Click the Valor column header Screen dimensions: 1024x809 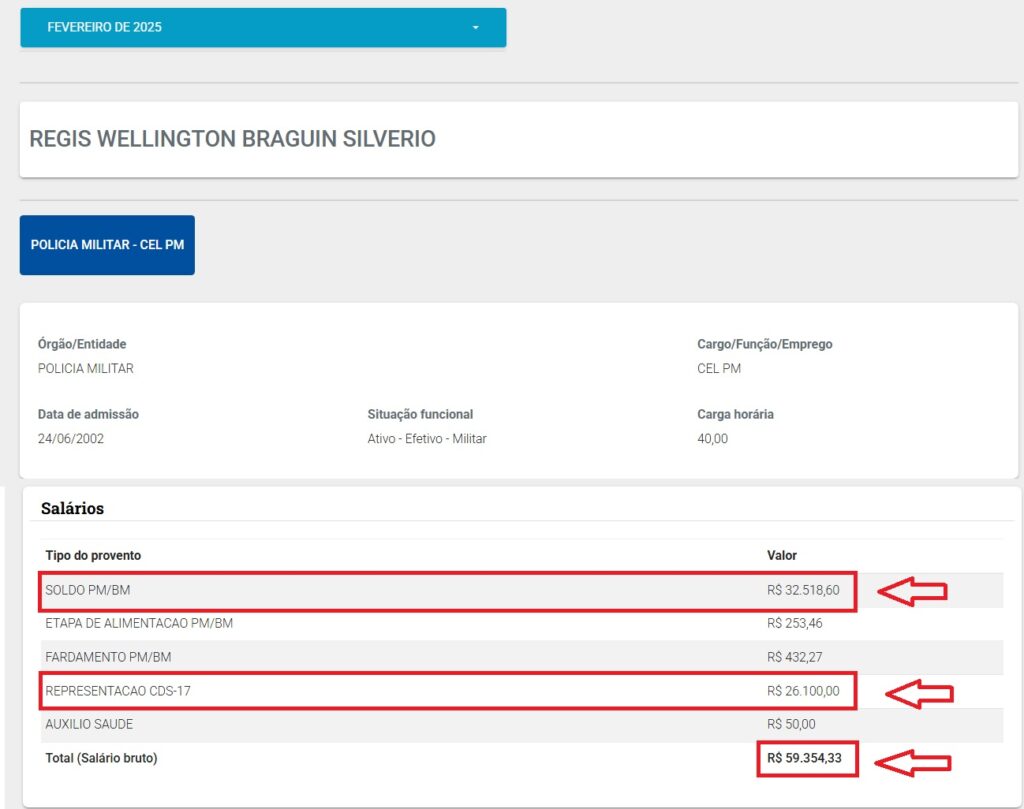782,555
